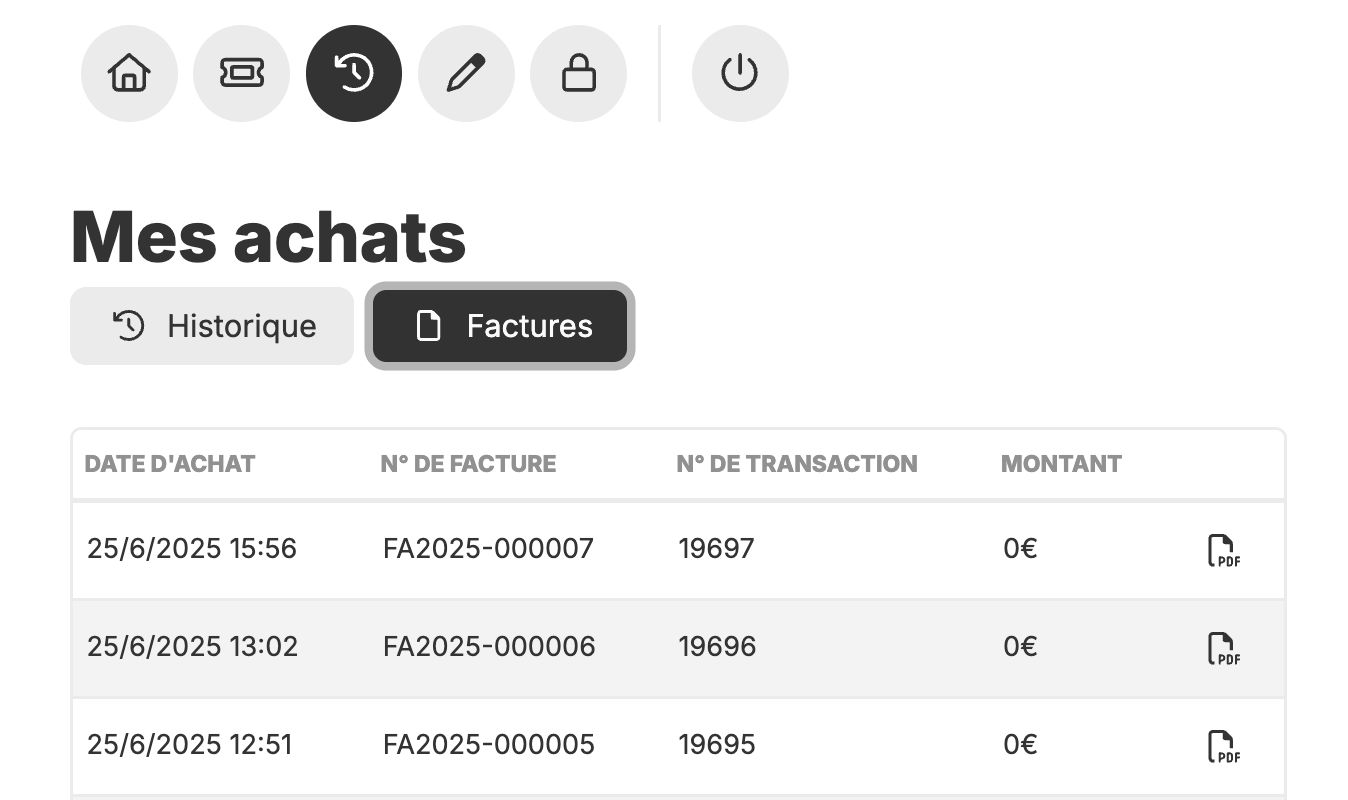Select transaction number 19696
The height and width of the screenshot is (800, 1348).
[717, 647]
